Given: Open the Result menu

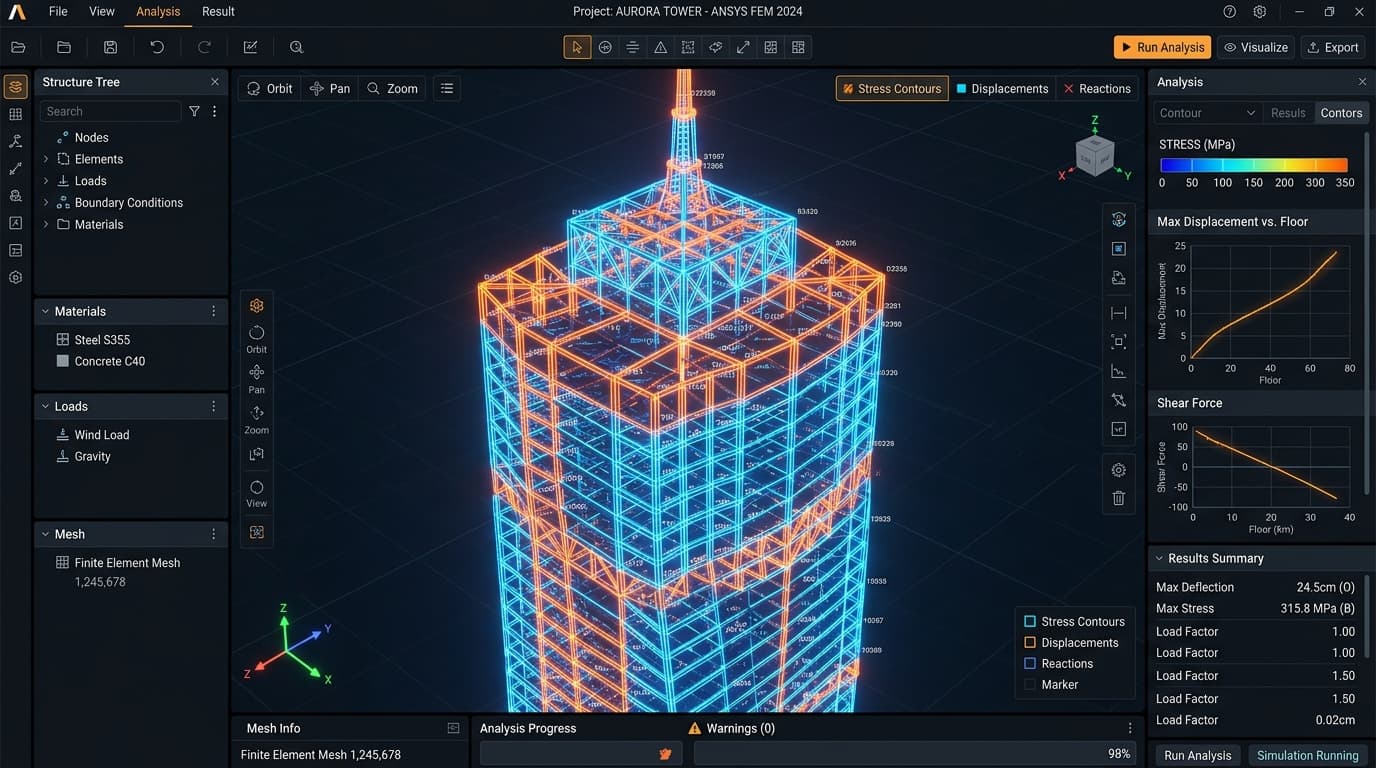Looking at the screenshot, I should click(218, 11).
